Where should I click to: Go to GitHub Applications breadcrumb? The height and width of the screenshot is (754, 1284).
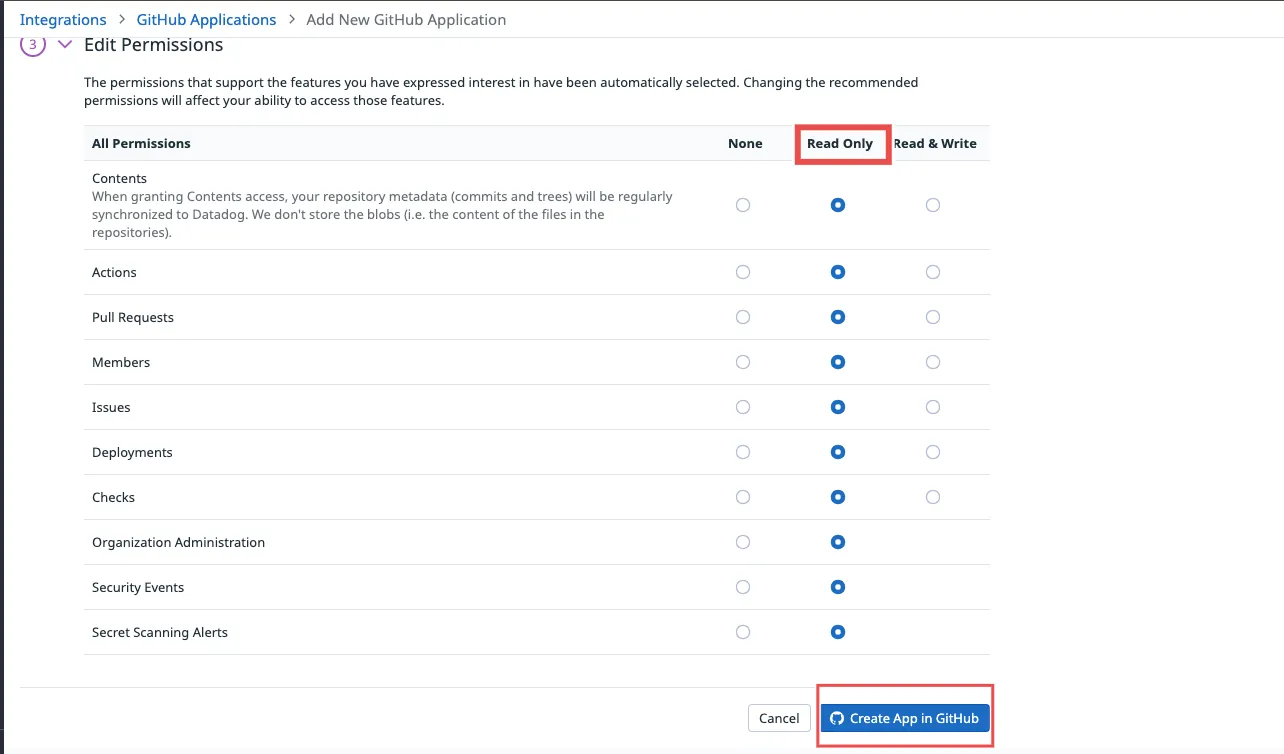click(x=206, y=19)
